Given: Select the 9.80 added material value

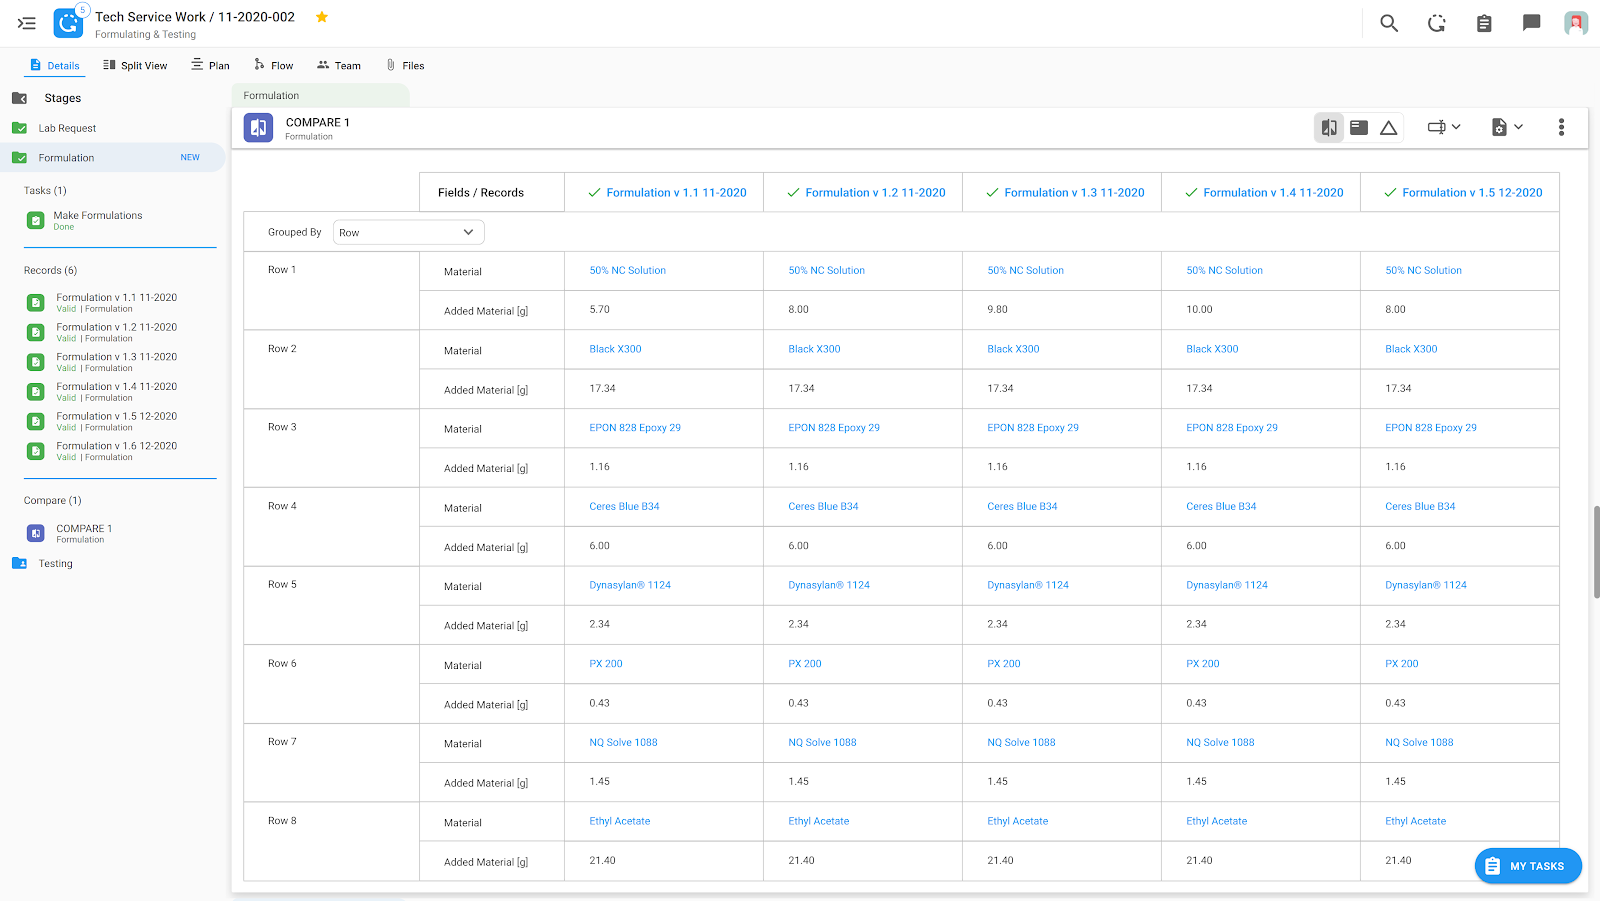Looking at the screenshot, I should click(x=997, y=310).
